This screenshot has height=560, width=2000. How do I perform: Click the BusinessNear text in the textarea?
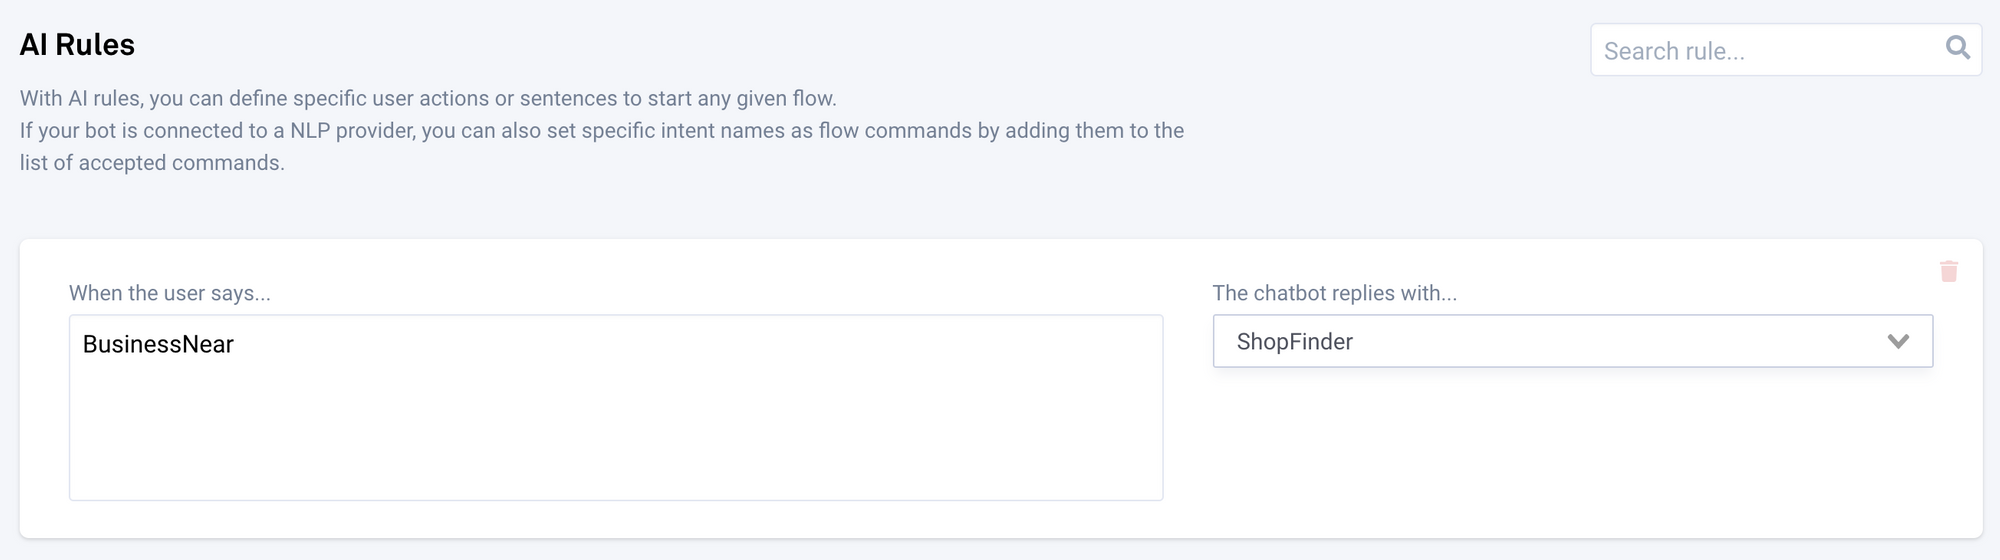point(158,345)
